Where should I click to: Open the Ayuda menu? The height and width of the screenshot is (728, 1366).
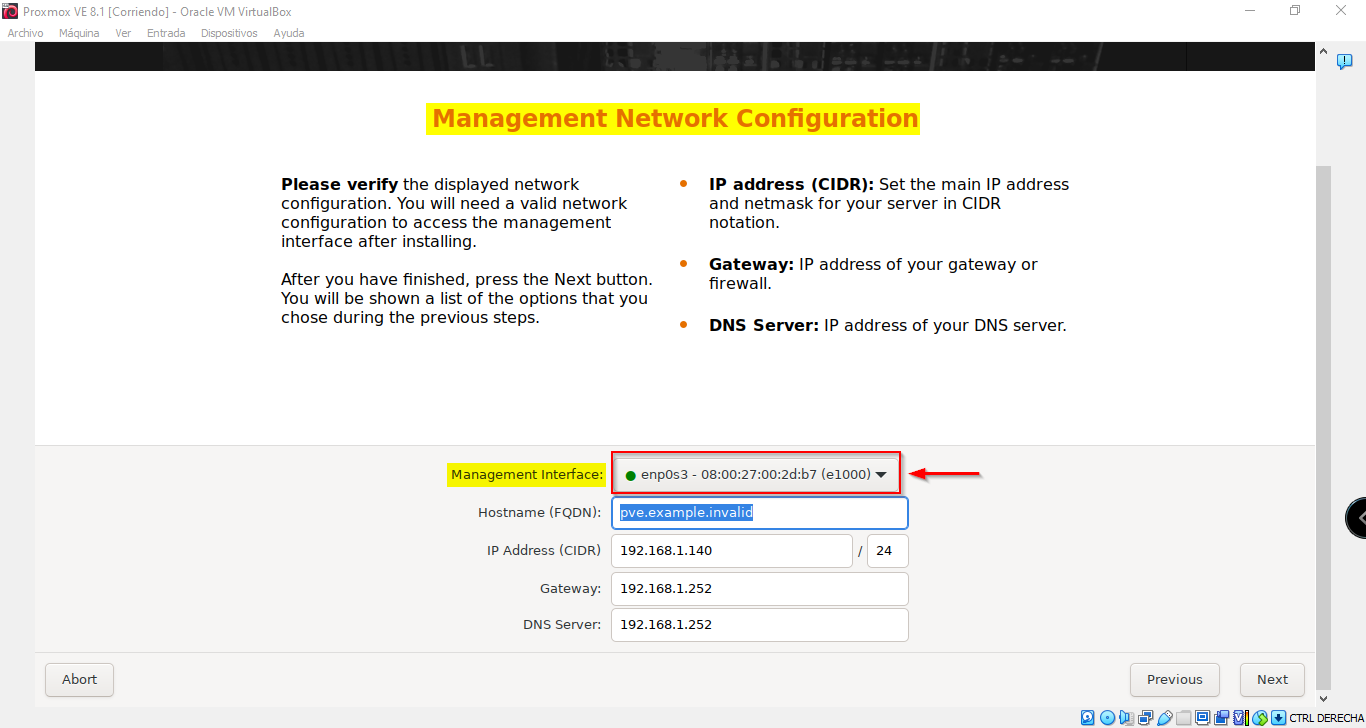click(x=289, y=33)
